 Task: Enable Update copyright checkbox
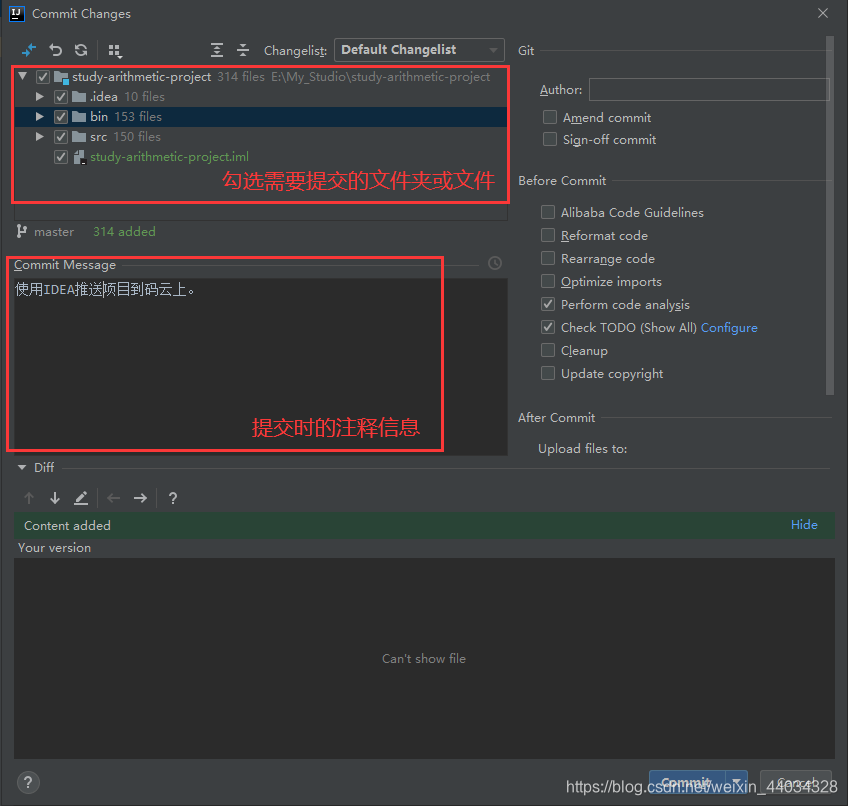coord(548,373)
